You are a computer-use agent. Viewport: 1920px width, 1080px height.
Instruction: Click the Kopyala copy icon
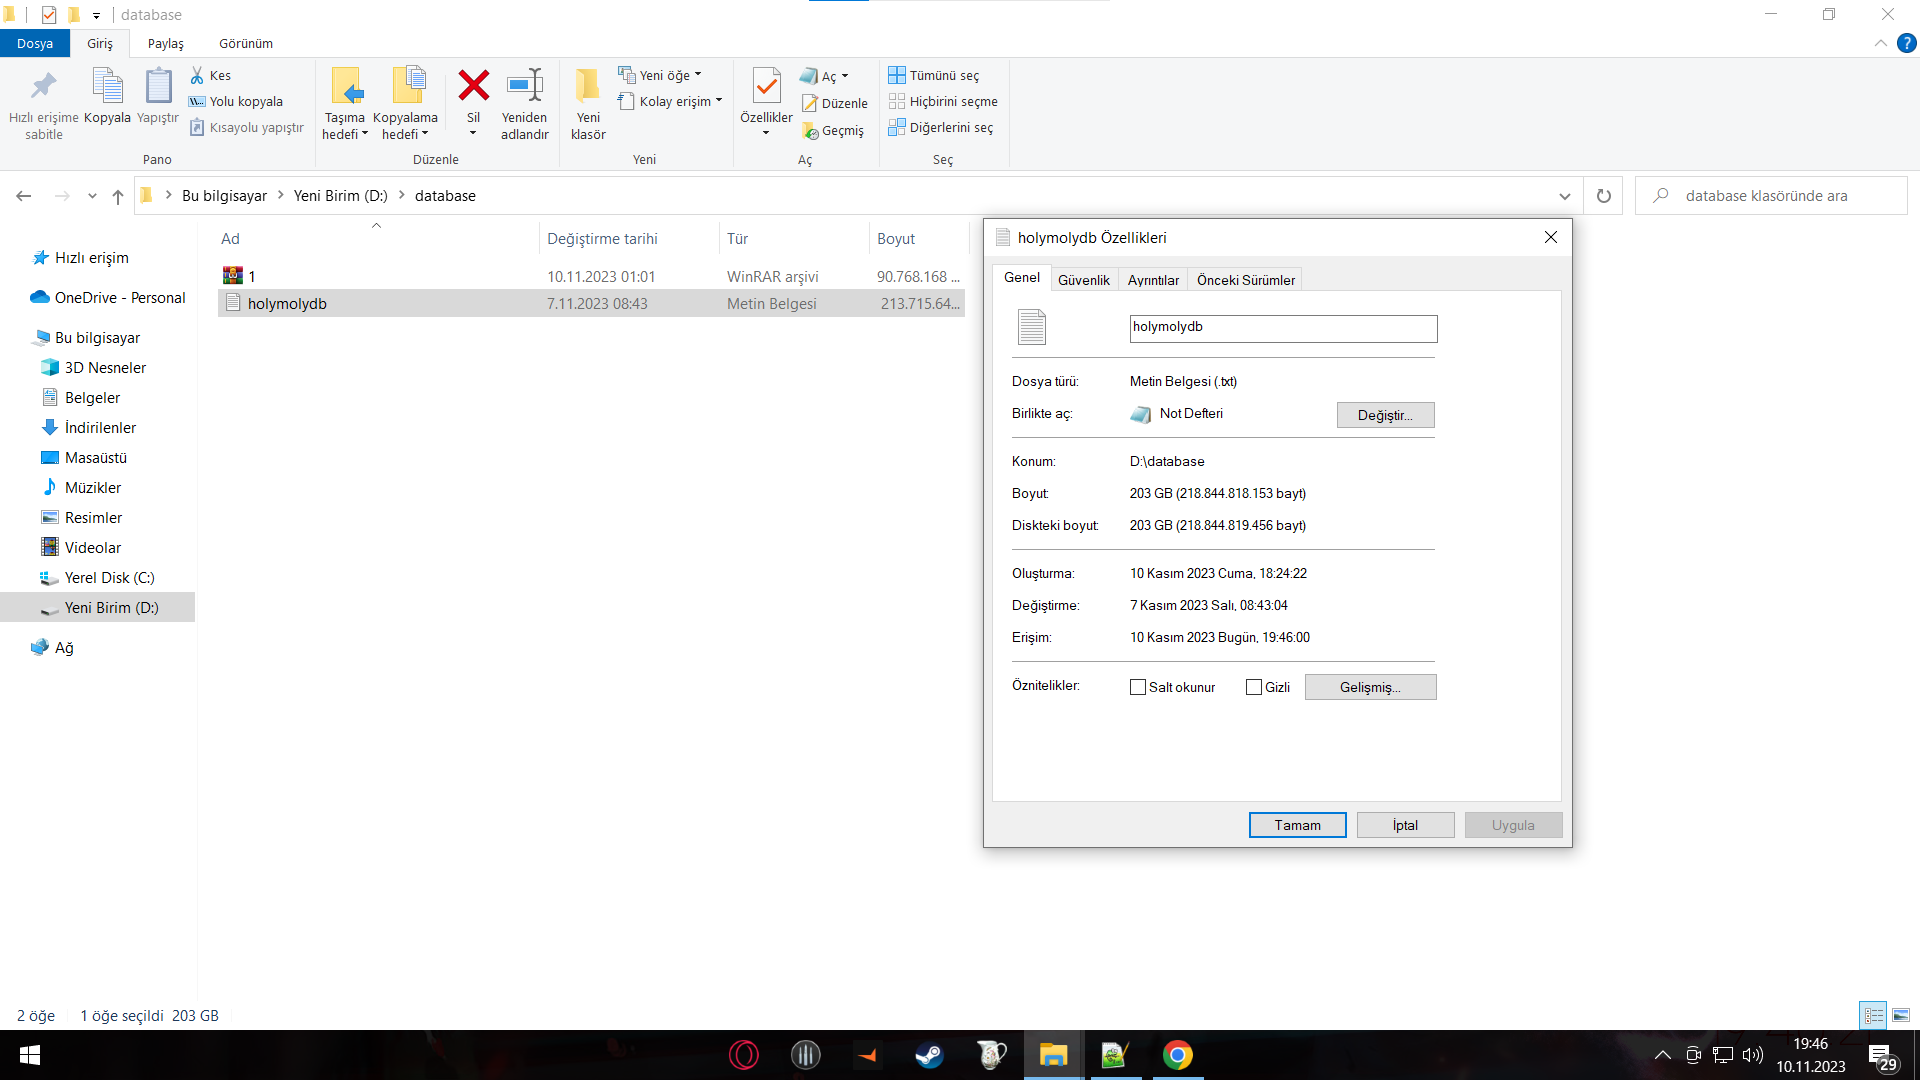[x=107, y=86]
